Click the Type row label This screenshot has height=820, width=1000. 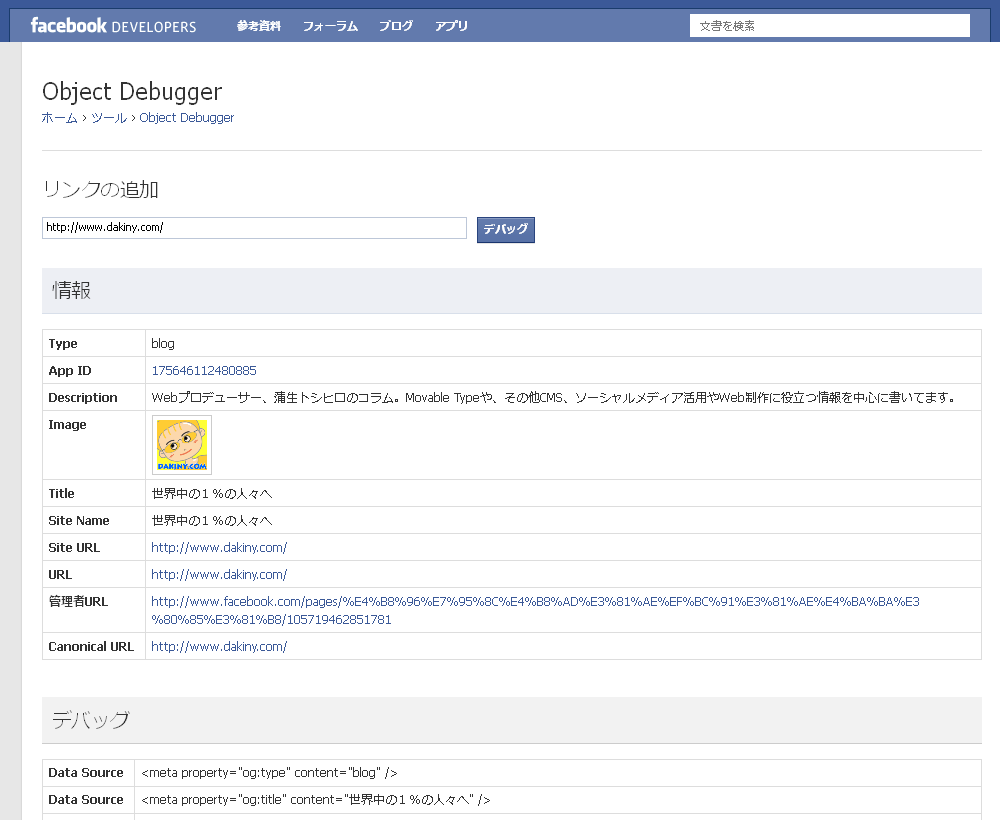pyautogui.click(x=62, y=344)
